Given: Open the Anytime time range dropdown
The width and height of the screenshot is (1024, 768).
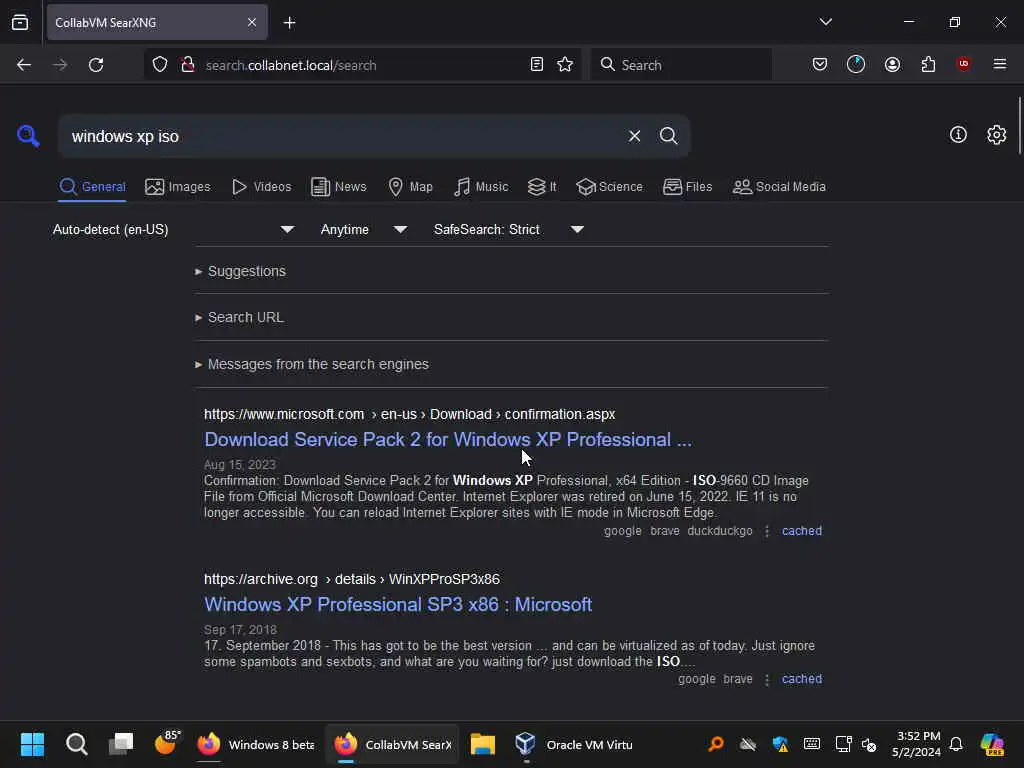Looking at the screenshot, I should [x=363, y=229].
